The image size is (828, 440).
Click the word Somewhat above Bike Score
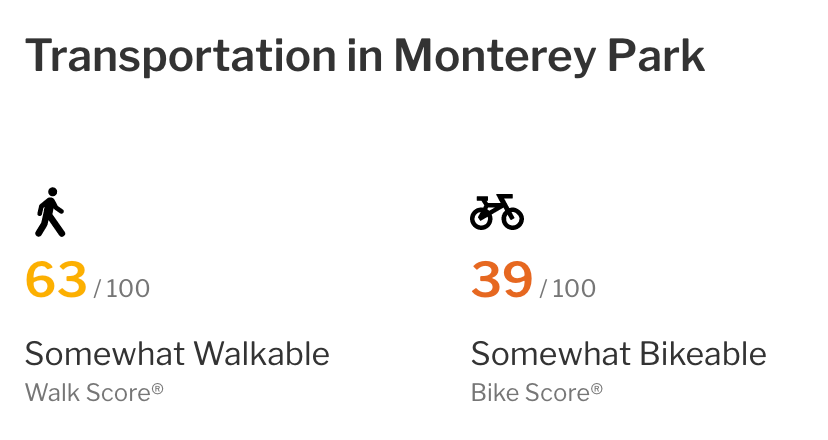pyautogui.click(x=551, y=353)
